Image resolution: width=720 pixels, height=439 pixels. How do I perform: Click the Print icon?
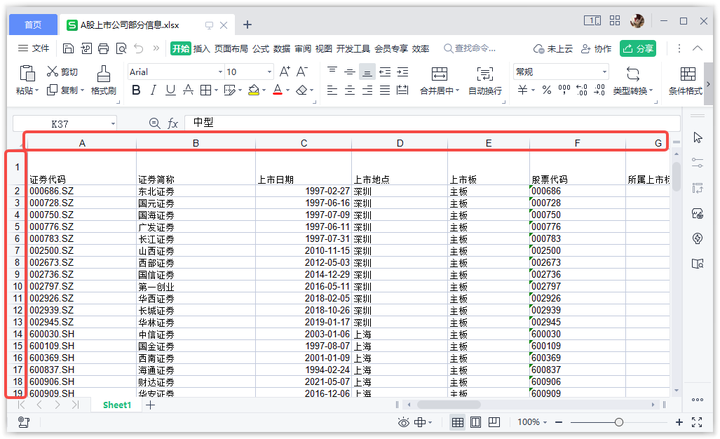(x=103, y=48)
